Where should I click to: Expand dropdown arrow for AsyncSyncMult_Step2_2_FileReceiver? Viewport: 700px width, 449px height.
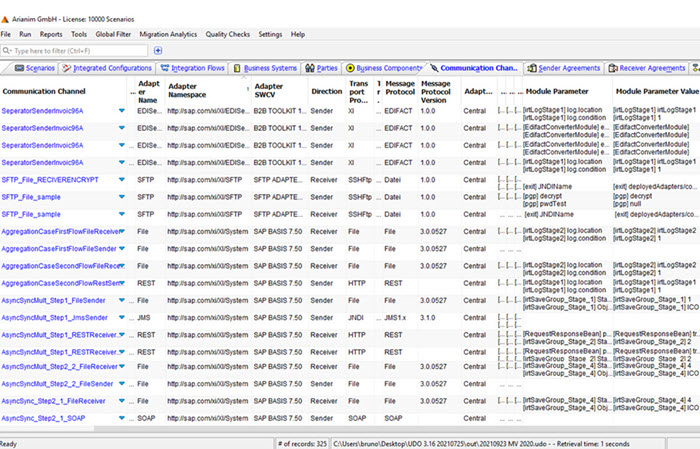pos(121,366)
